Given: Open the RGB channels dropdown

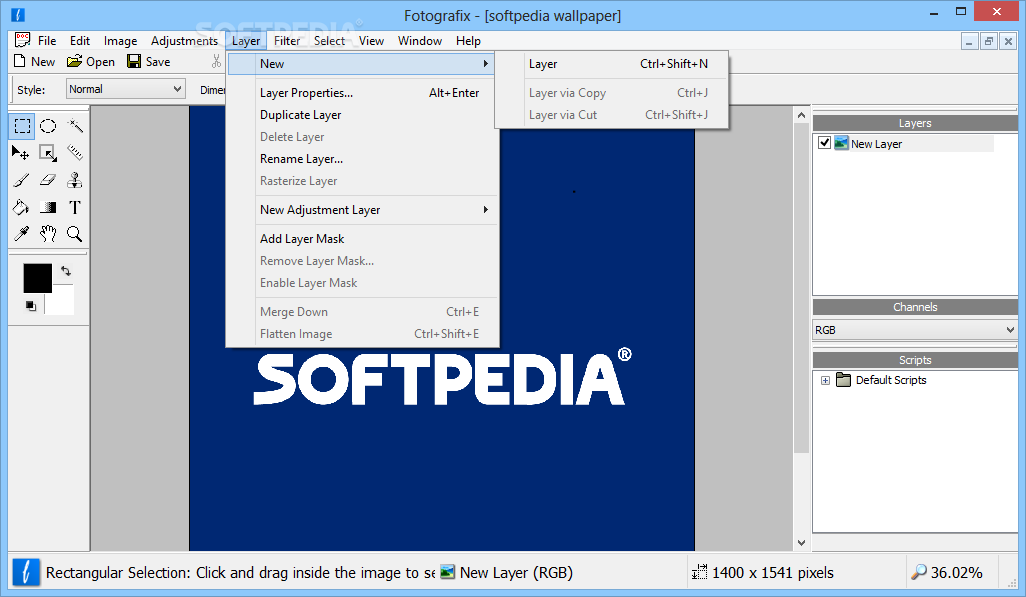Looking at the screenshot, I should [915, 330].
